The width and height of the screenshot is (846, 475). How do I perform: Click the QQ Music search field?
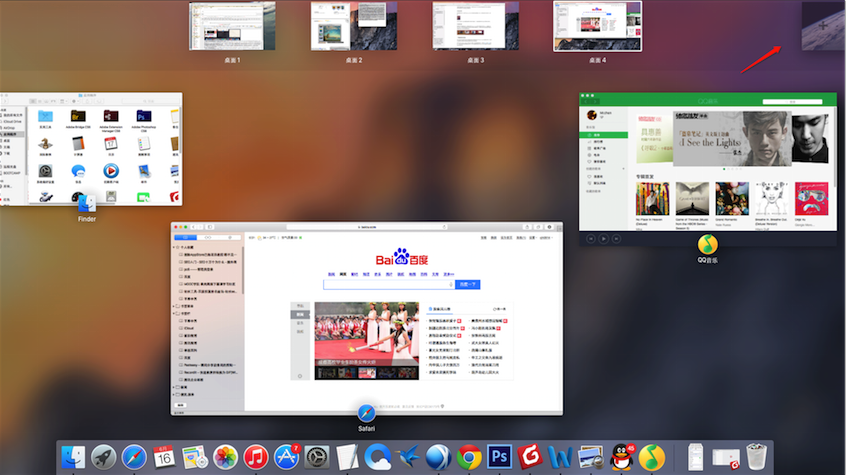792,101
